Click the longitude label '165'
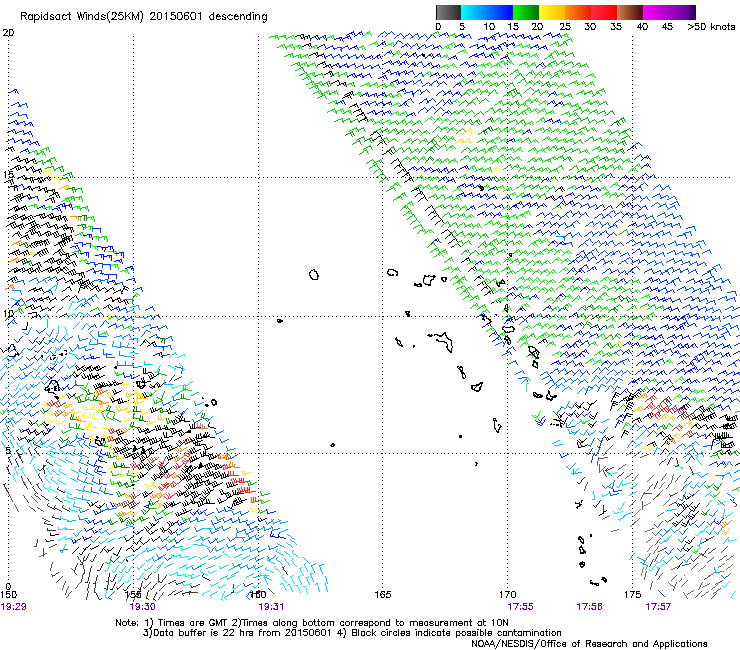 pyautogui.click(x=383, y=594)
